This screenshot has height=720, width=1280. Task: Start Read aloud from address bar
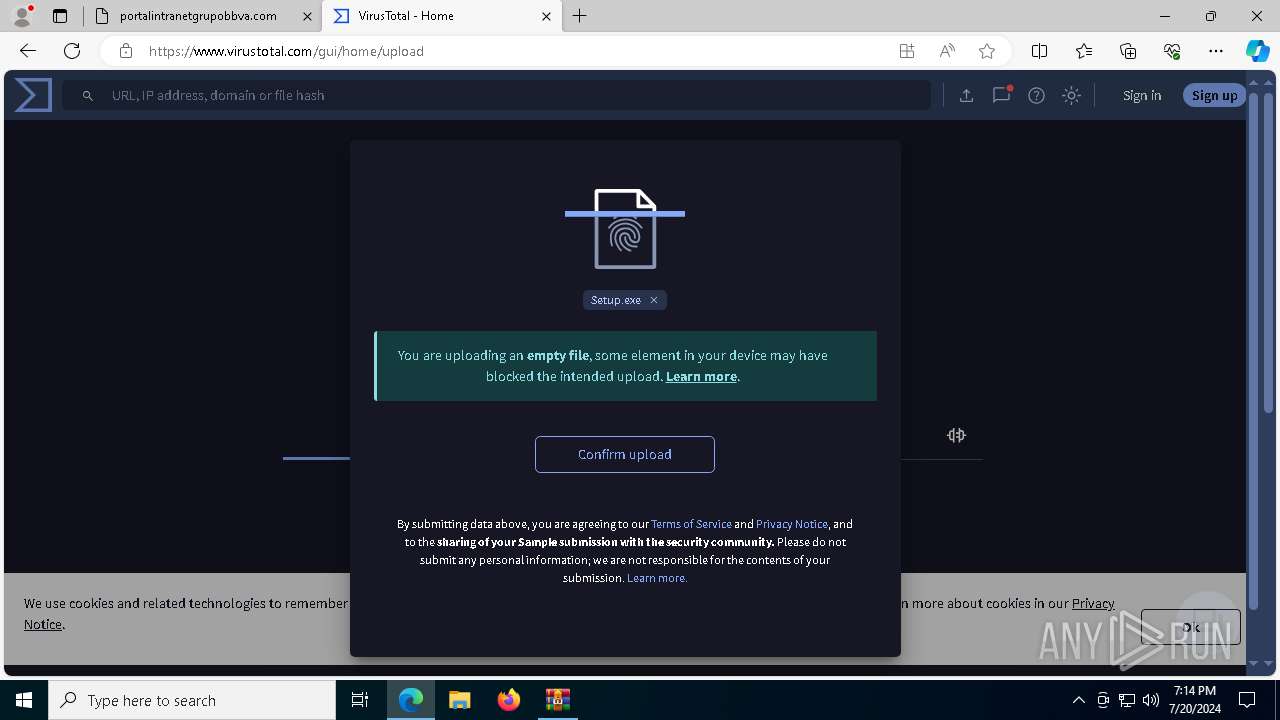click(947, 51)
